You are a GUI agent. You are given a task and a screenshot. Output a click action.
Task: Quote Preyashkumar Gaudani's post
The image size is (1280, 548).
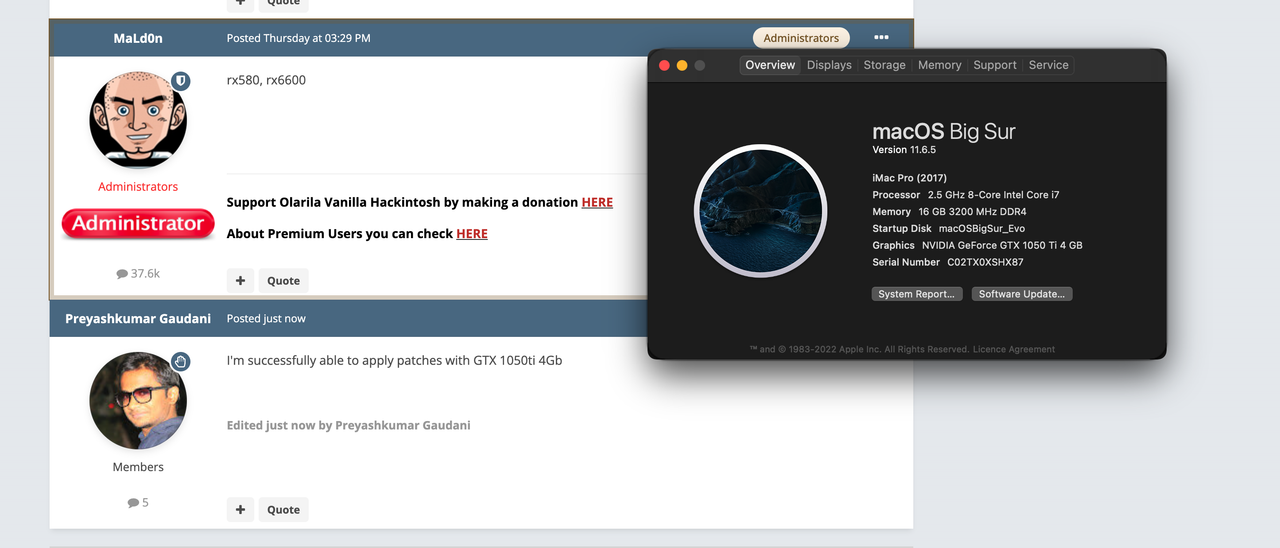[283, 510]
